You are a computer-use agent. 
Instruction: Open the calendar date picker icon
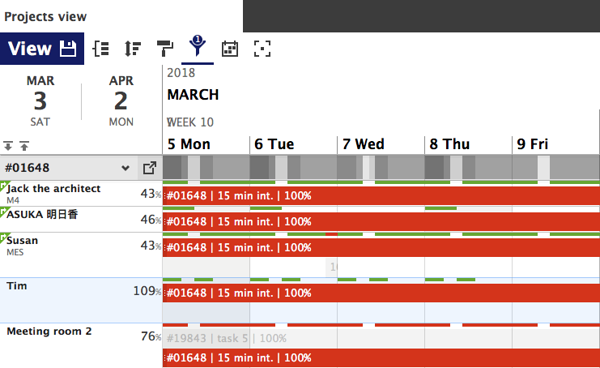pos(230,49)
